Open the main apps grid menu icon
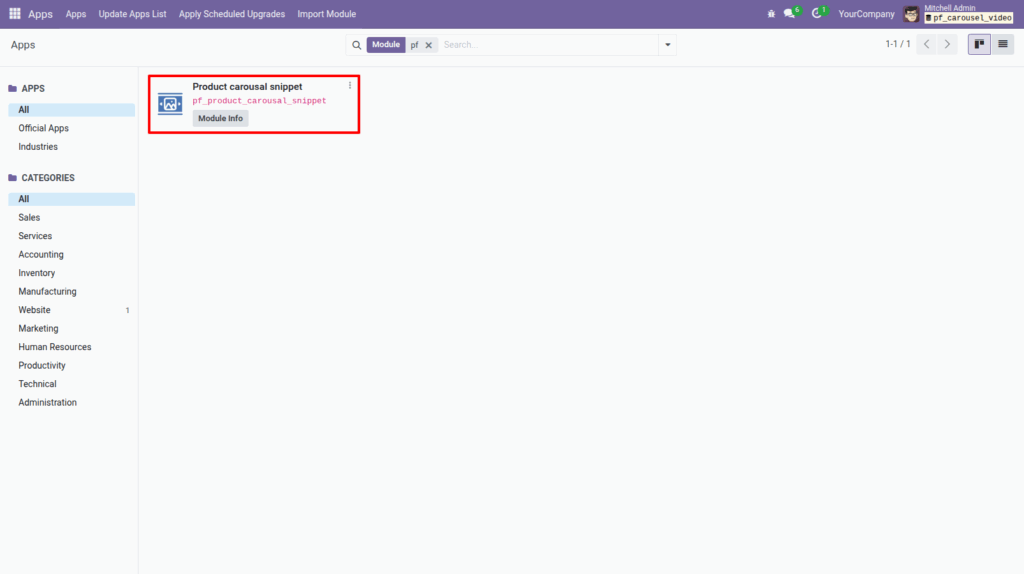 click(x=15, y=14)
